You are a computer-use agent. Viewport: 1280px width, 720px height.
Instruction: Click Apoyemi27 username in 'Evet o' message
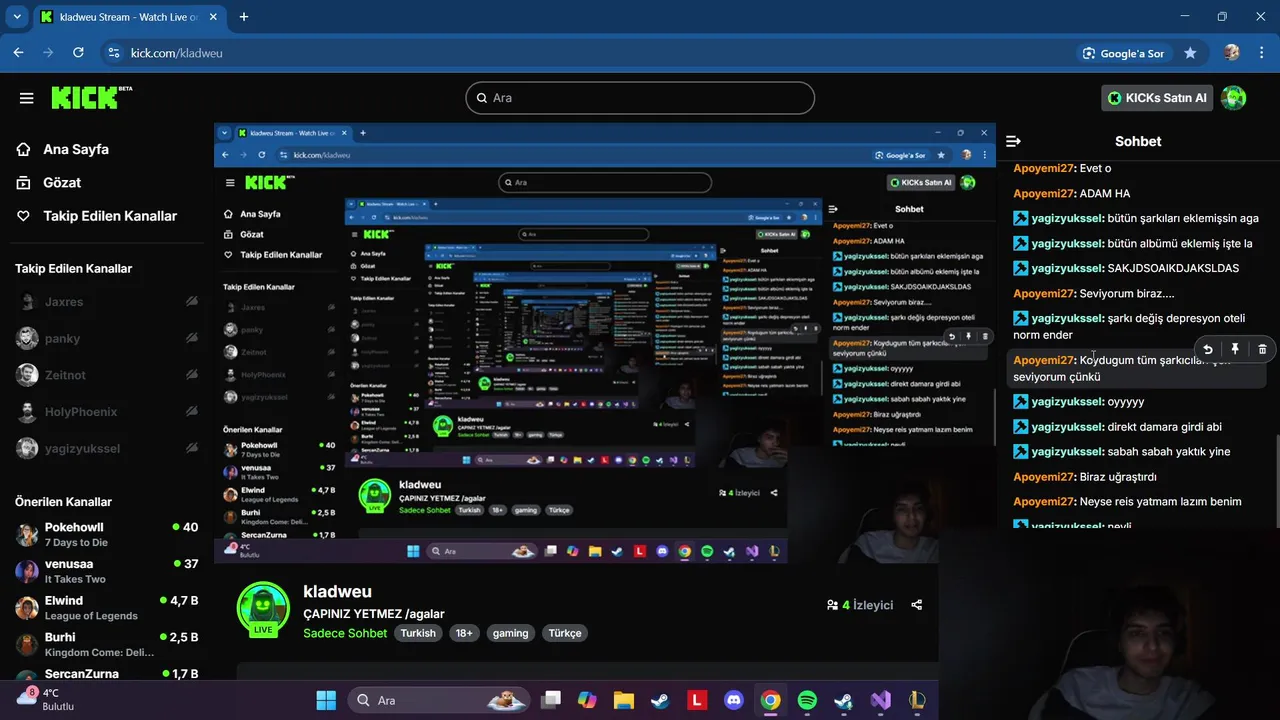[x=1043, y=168]
